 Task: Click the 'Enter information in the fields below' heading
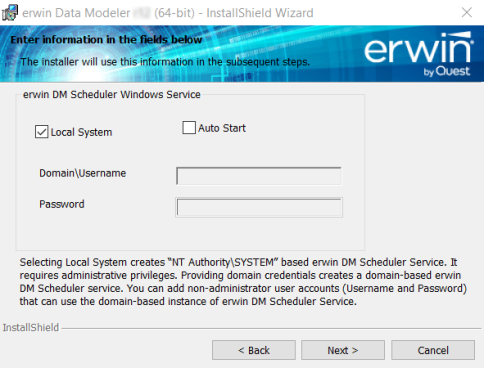(106, 40)
